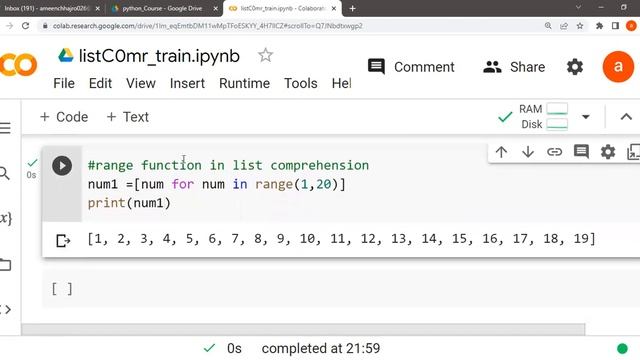Open variables panel icon
The image size is (640, 360).
[6, 218]
